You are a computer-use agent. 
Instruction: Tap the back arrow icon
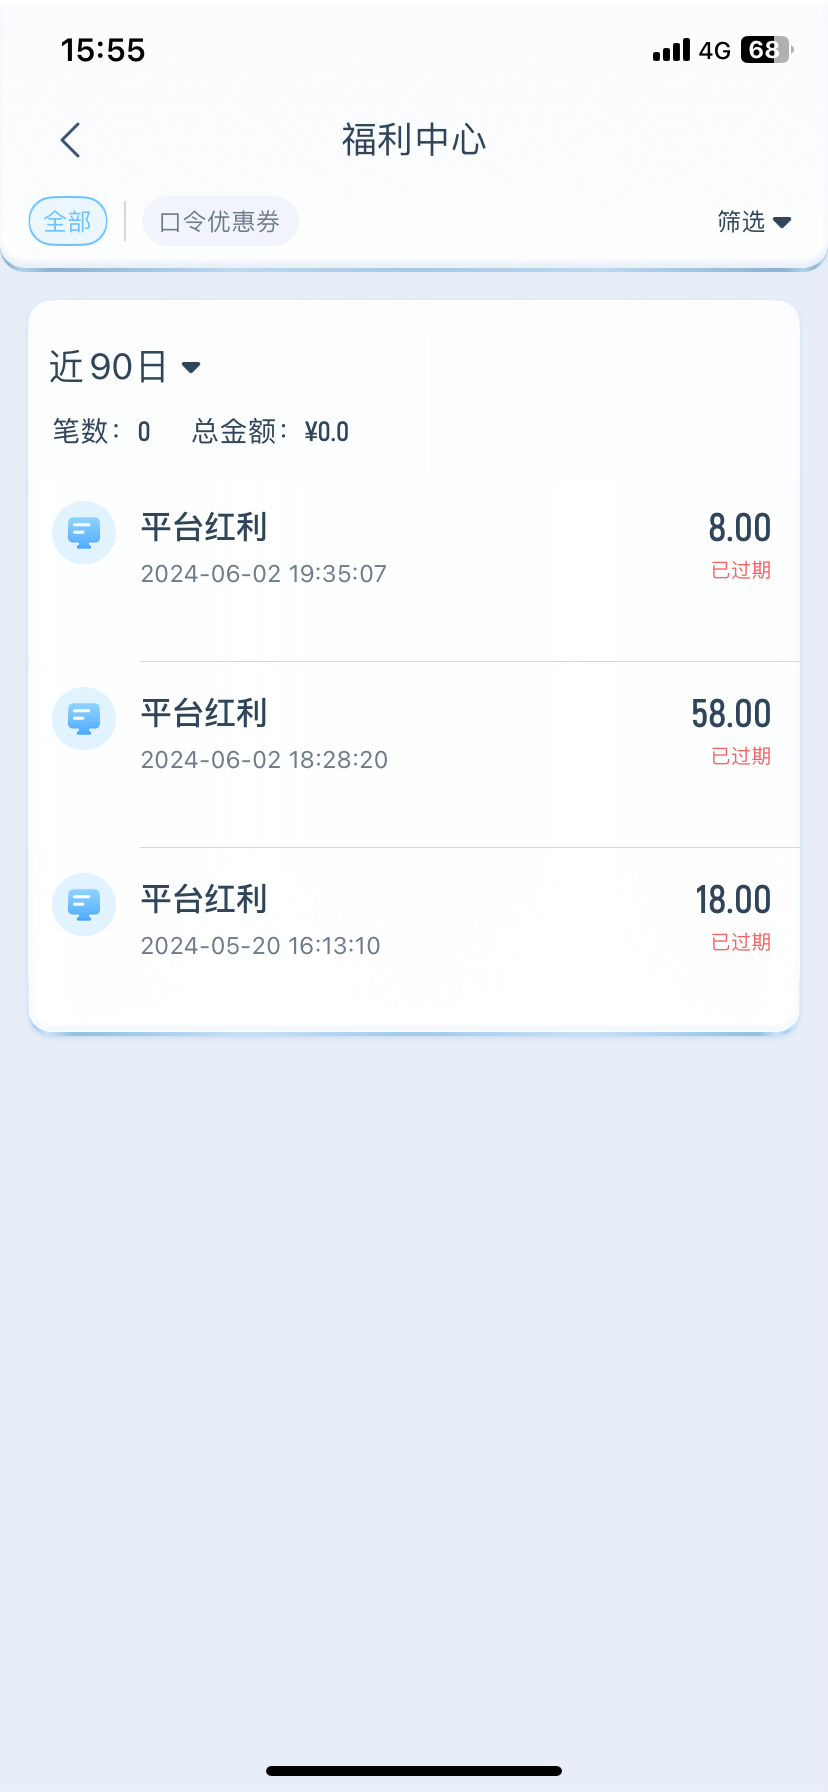tap(70, 140)
